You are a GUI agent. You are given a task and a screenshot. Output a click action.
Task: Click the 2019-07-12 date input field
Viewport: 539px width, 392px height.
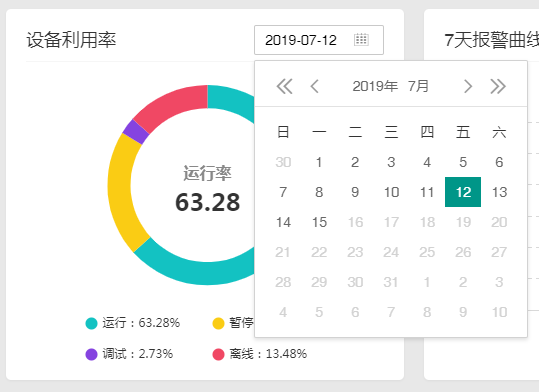[x=319, y=40]
